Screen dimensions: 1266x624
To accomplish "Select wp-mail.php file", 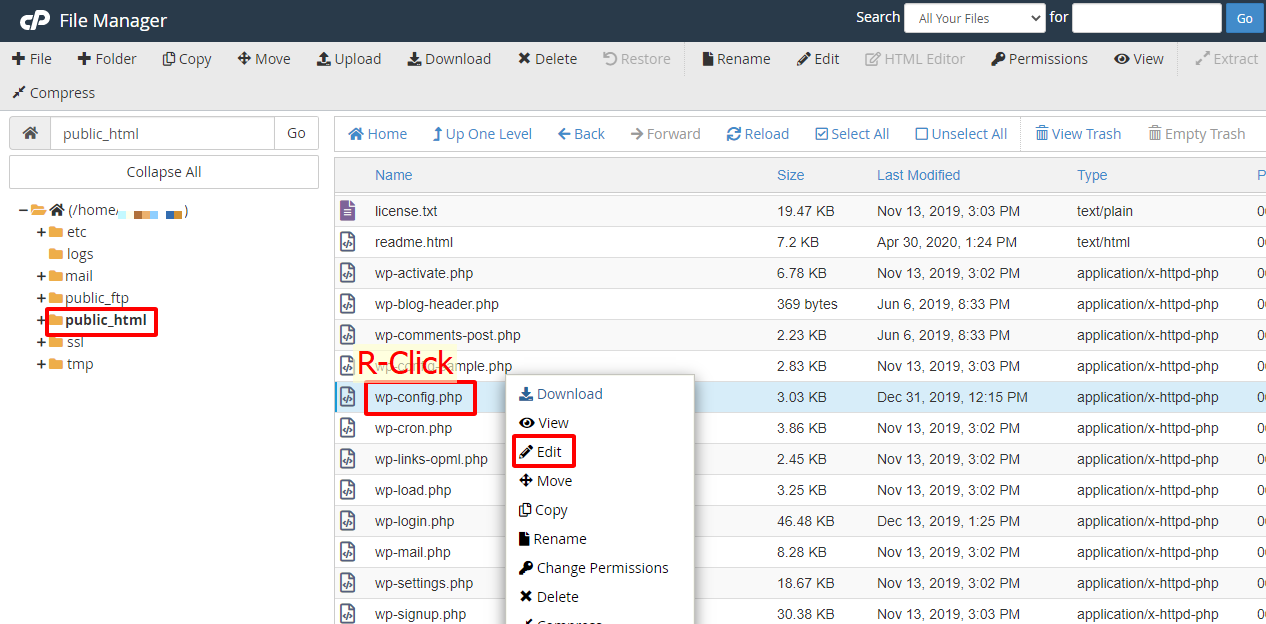I will (x=413, y=552).
